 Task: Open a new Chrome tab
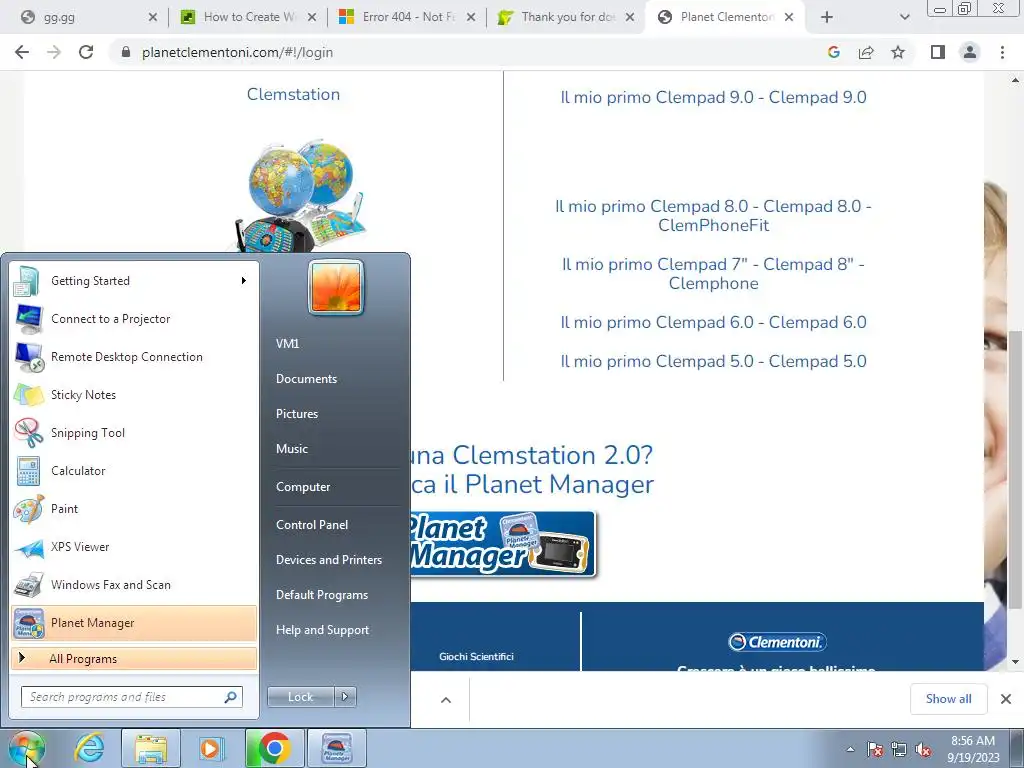(827, 18)
